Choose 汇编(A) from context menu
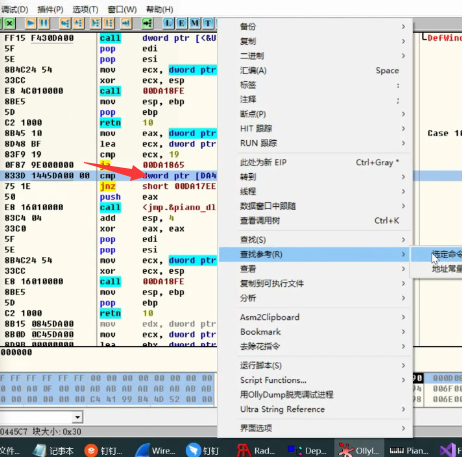This screenshot has height=457, width=462. [315, 70]
